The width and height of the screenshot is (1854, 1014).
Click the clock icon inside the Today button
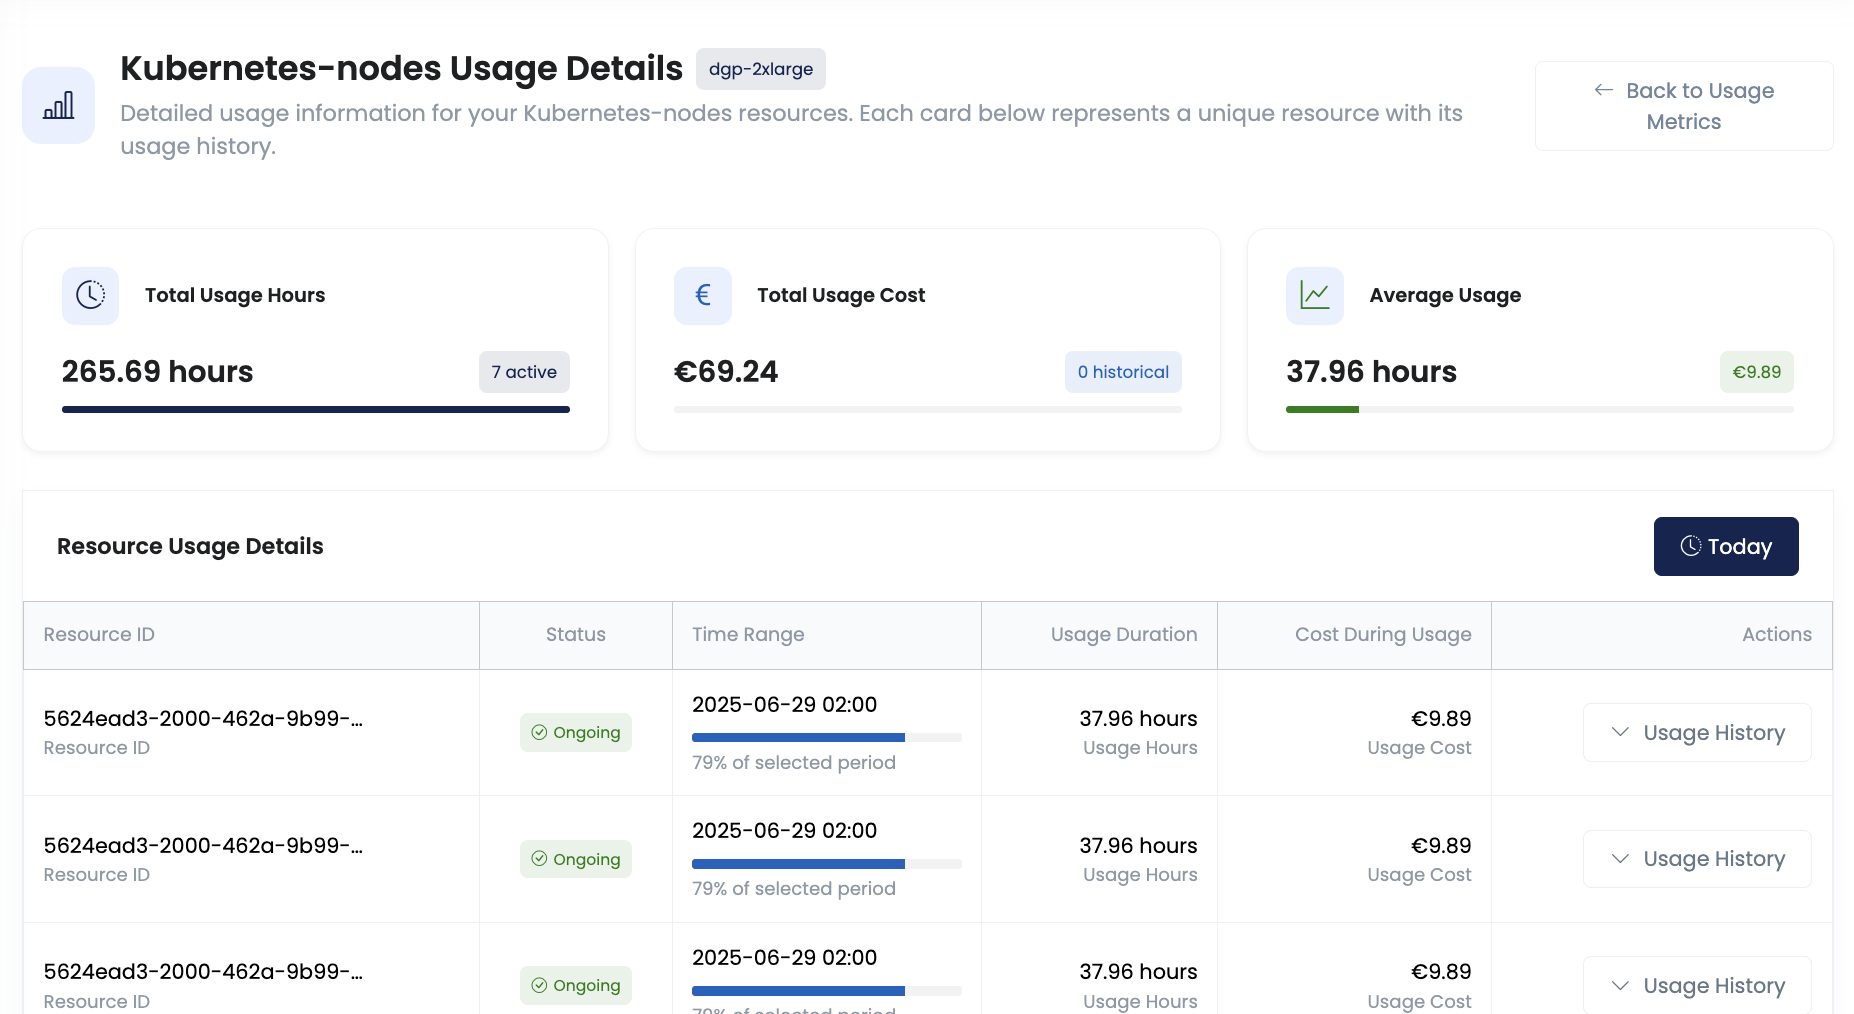(1690, 546)
